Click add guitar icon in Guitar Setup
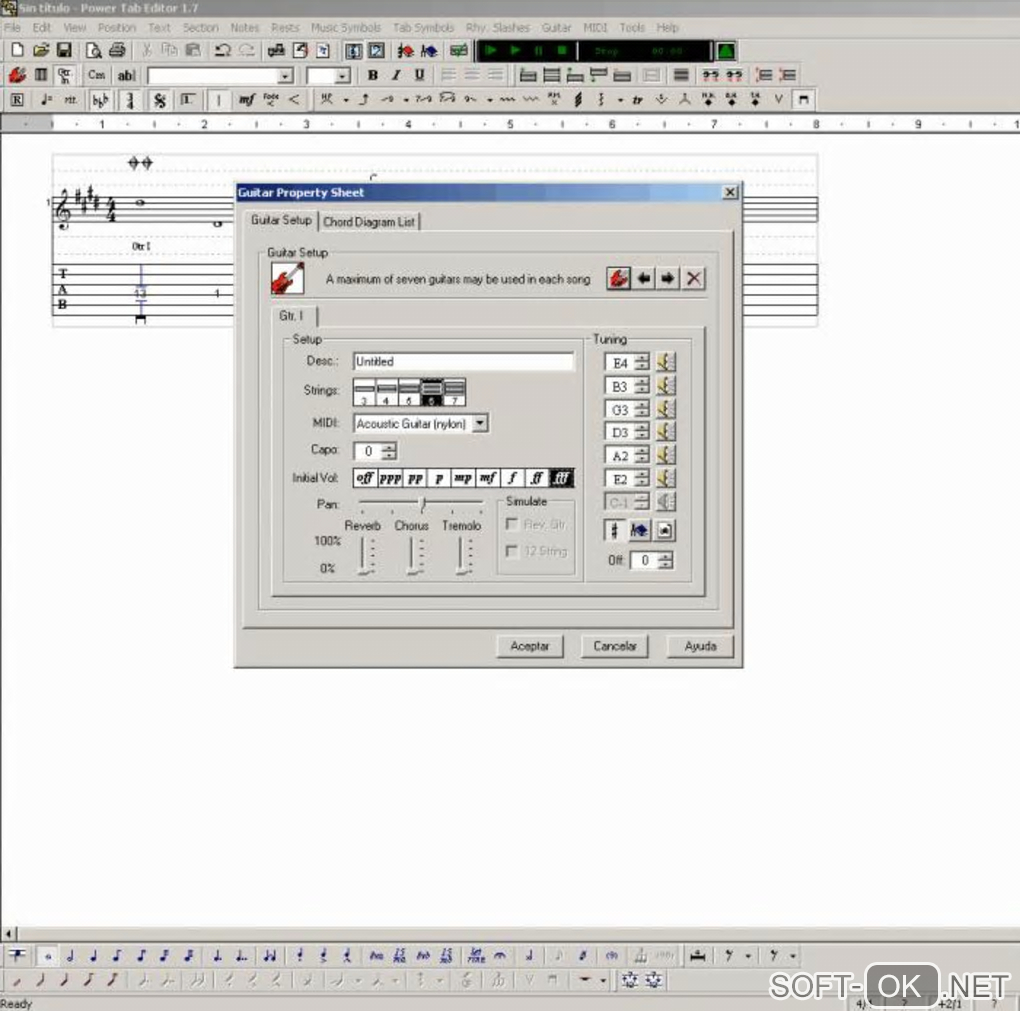Viewport: 1020px width, 1011px height. pyautogui.click(x=619, y=278)
